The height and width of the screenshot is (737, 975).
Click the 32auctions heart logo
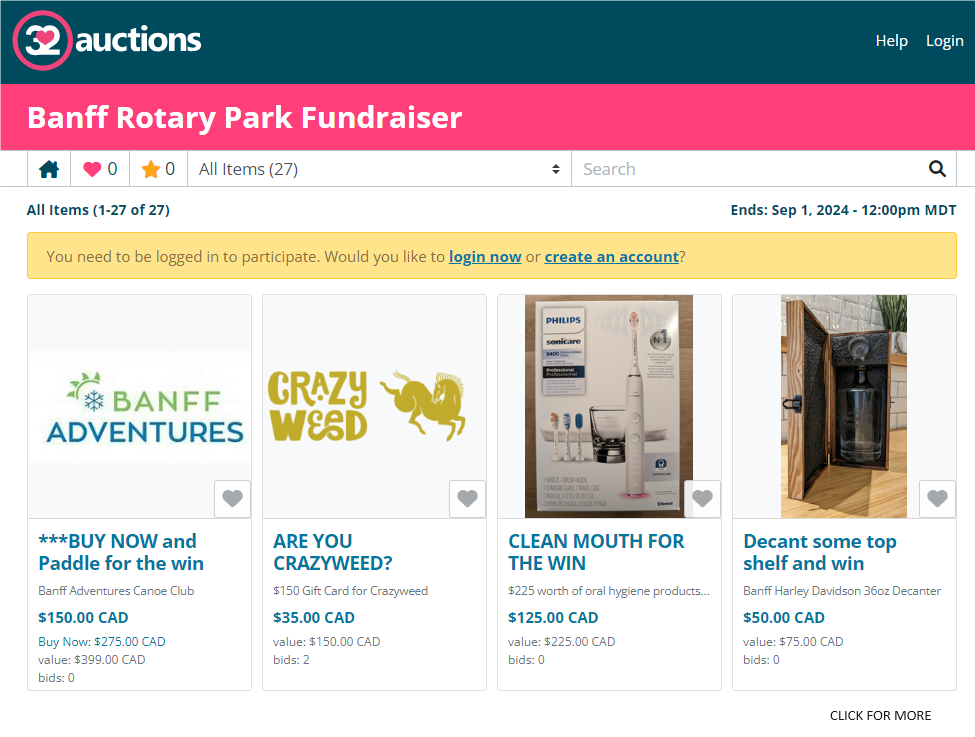(x=42, y=40)
